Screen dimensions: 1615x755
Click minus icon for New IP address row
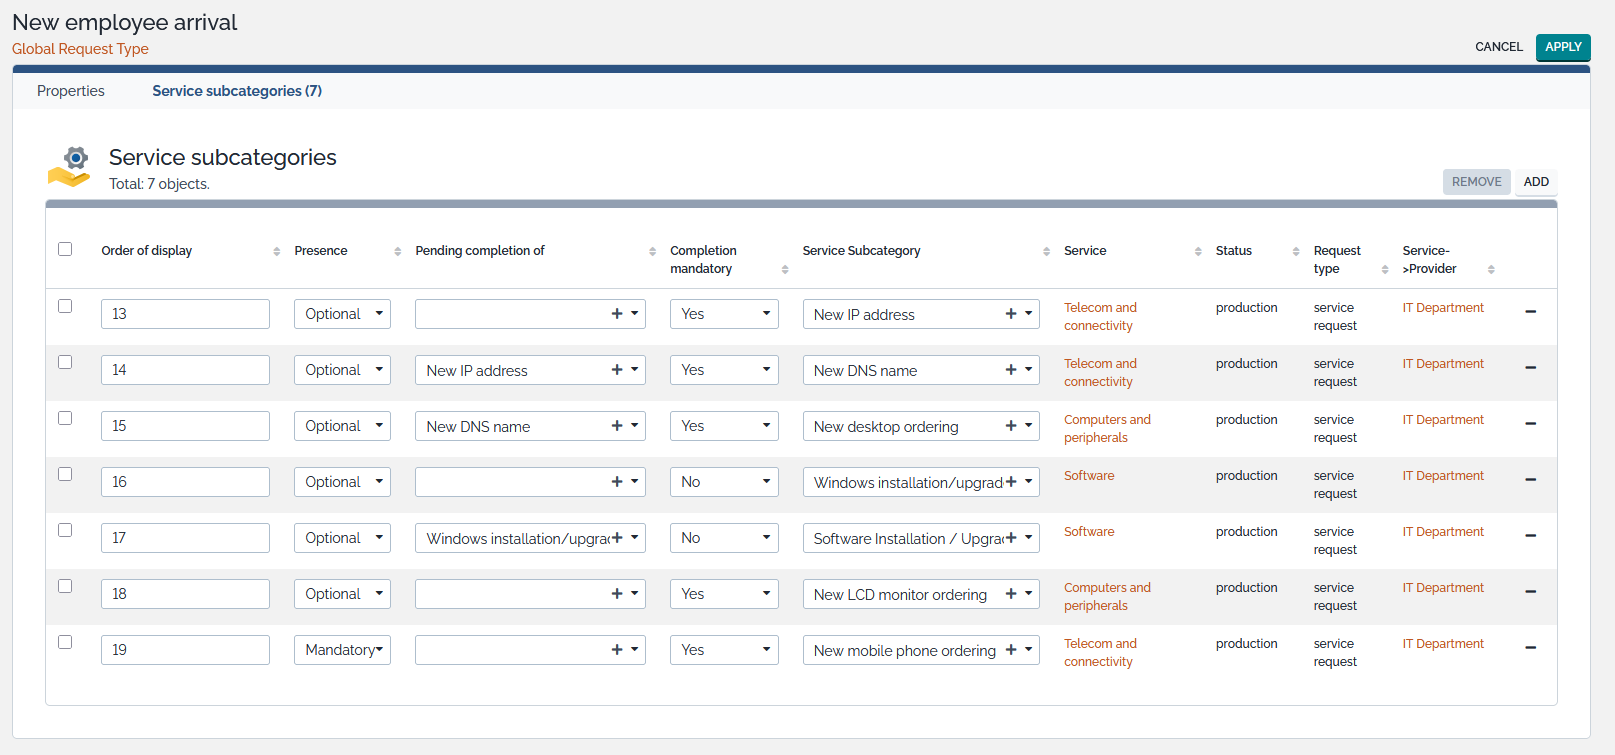click(x=1530, y=312)
